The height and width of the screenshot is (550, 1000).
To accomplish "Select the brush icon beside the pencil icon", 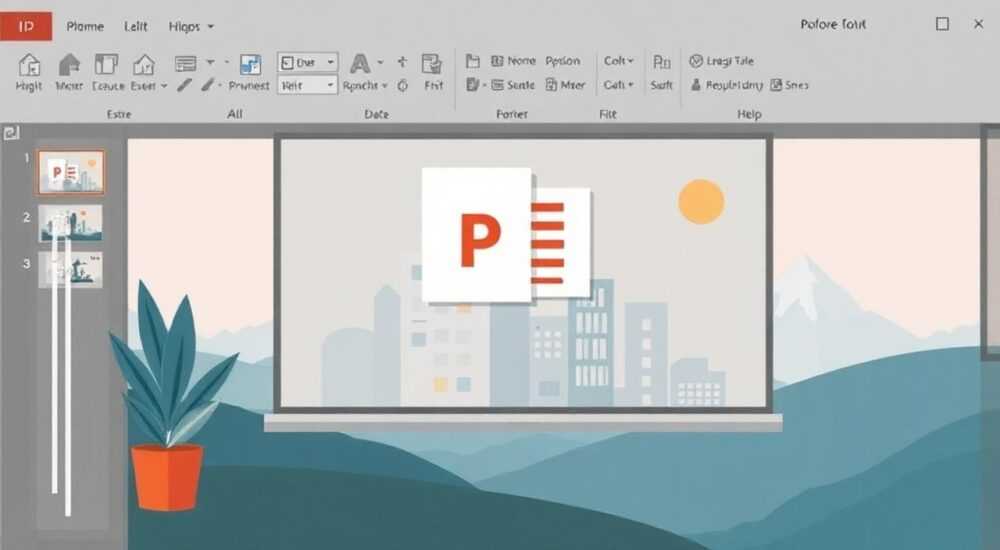I will (207, 84).
